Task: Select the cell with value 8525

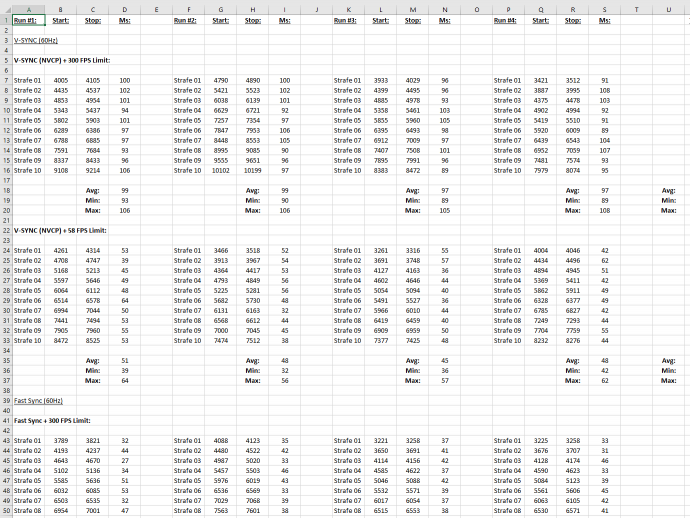Action: coord(92,341)
